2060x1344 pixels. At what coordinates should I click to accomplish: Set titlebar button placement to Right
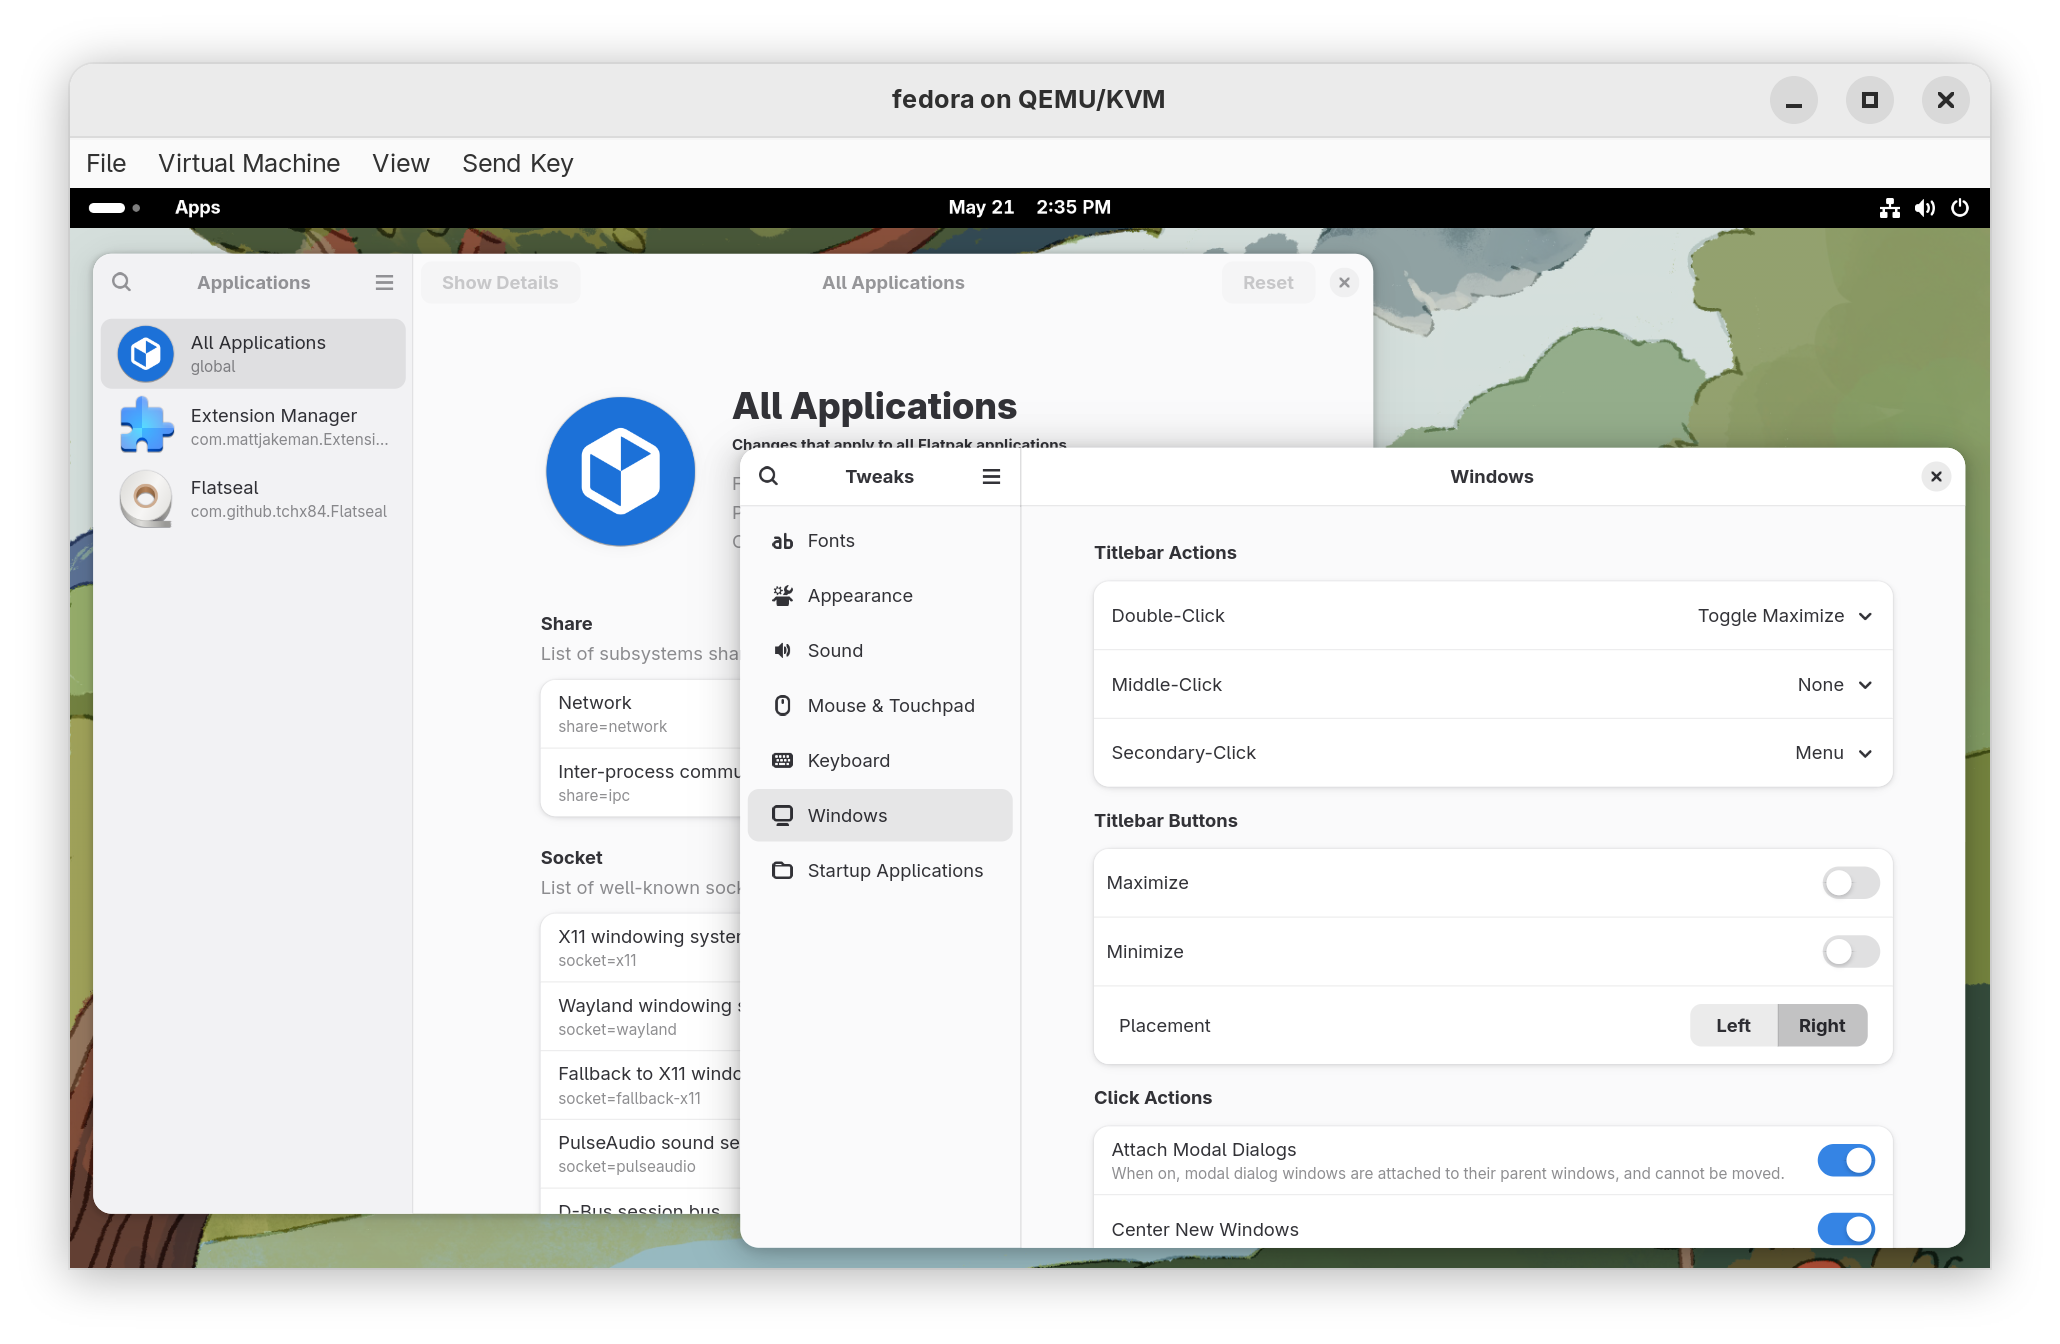1822,1026
